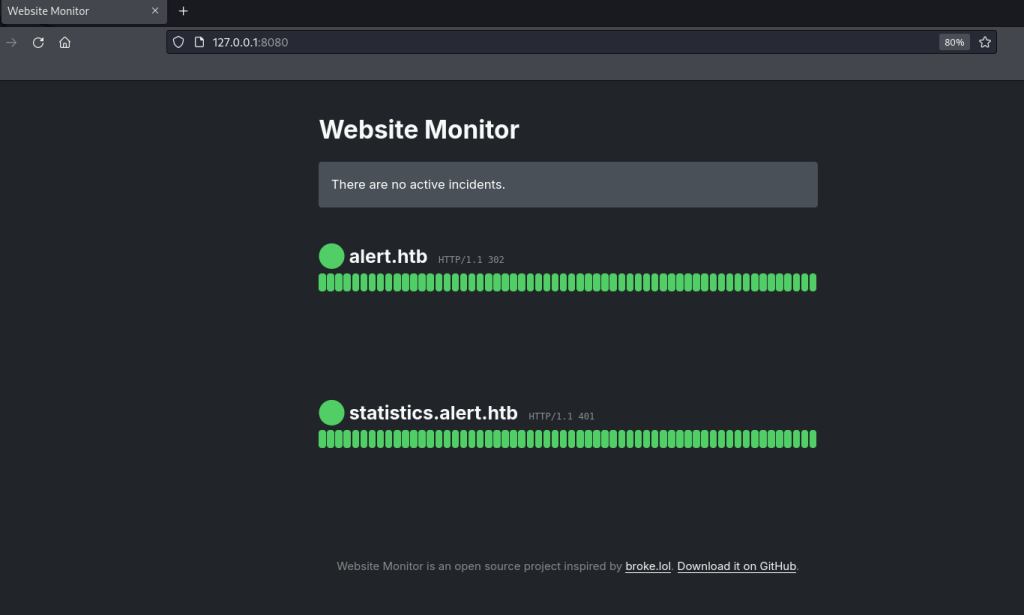Open a new tab with plus button
The image size is (1024, 615).
[x=183, y=11]
